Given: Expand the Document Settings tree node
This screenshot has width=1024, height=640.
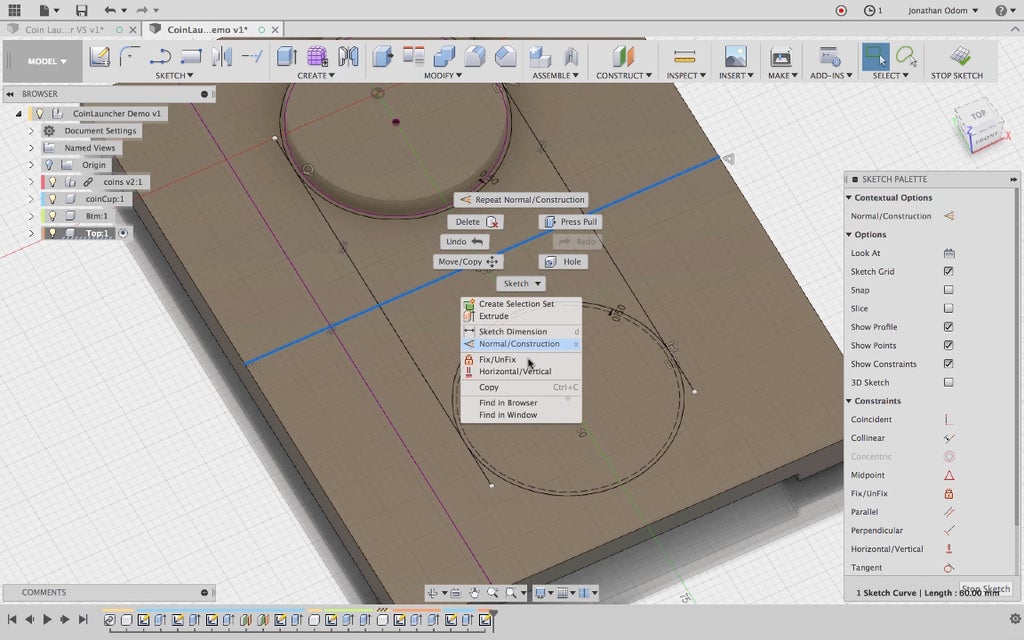Looking at the screenshot, I should pyautogui.click(x=31, y=131).
